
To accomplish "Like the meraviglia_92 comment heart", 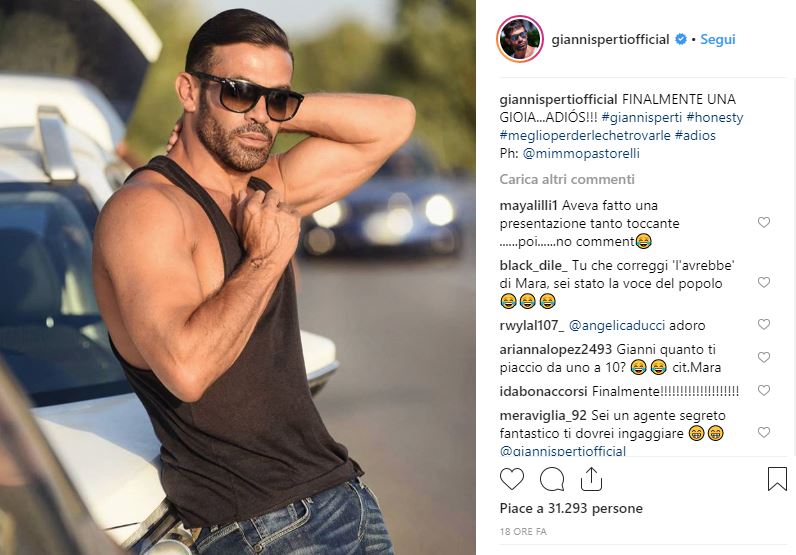I will [764, 433].
